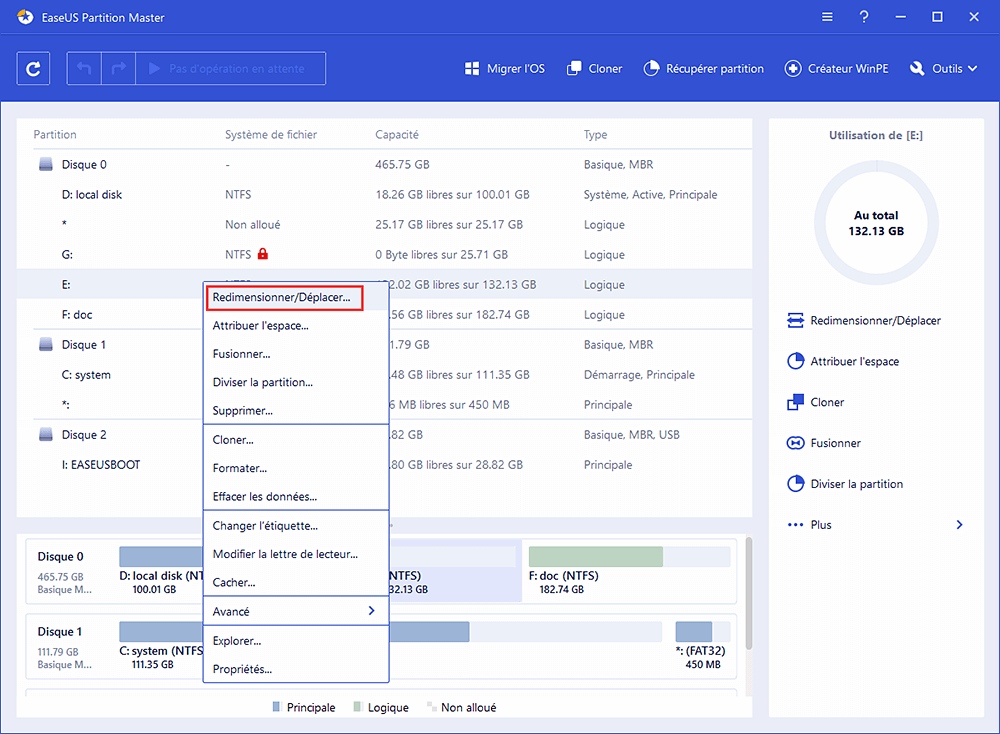1000x734 pixels.
Task: Select the I: EASEUSBOOT partition row
Action: [x=385, y=464]
